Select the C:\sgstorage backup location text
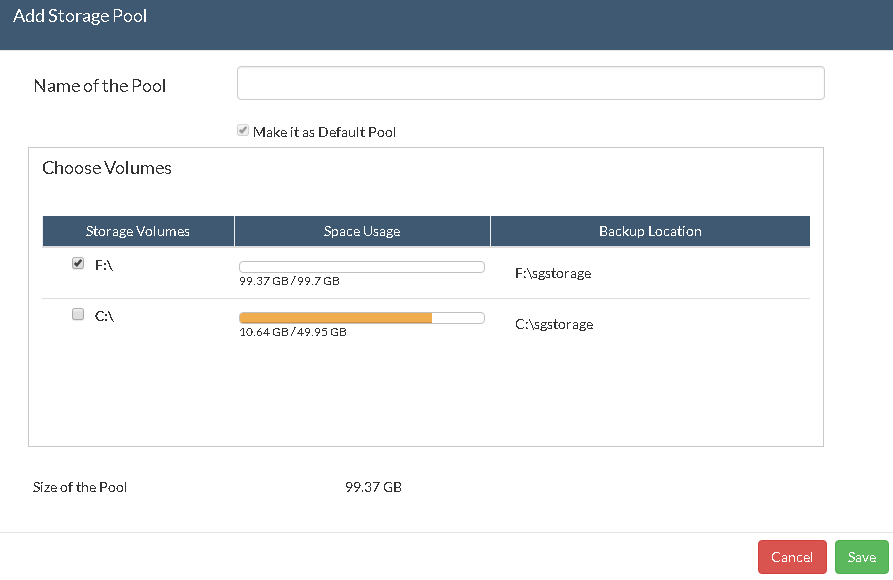 coord(554,324)
